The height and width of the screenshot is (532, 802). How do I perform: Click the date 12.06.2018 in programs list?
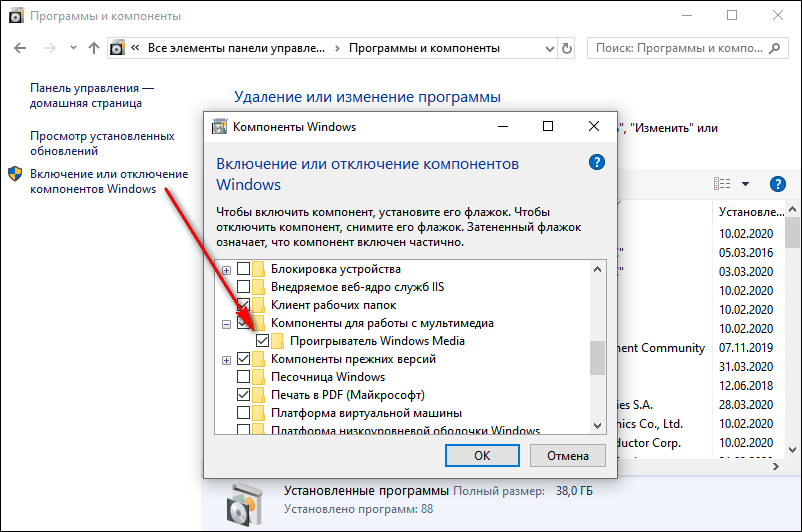pos(746,386)
